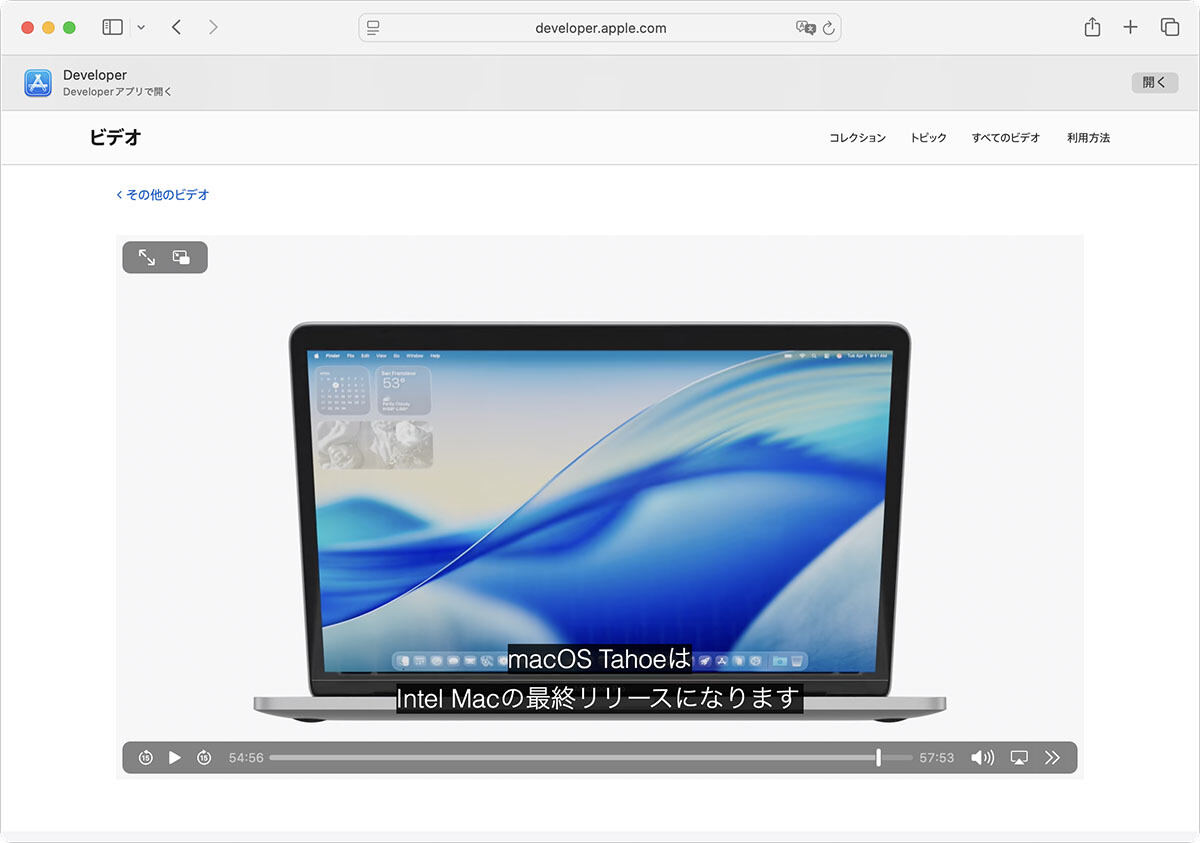Click the developer.apple.com address field
Screen dimensions: 1200x843
pyautogui.click(x=600, y=28)
